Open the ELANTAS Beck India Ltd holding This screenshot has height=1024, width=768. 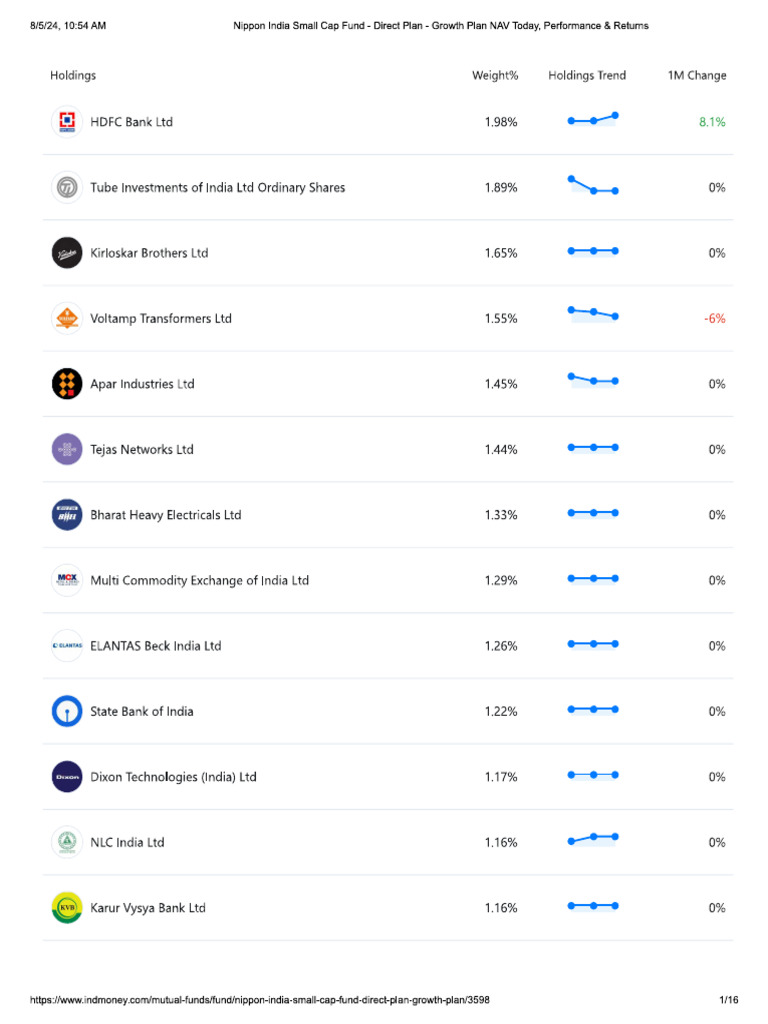[x=155, y=646]
